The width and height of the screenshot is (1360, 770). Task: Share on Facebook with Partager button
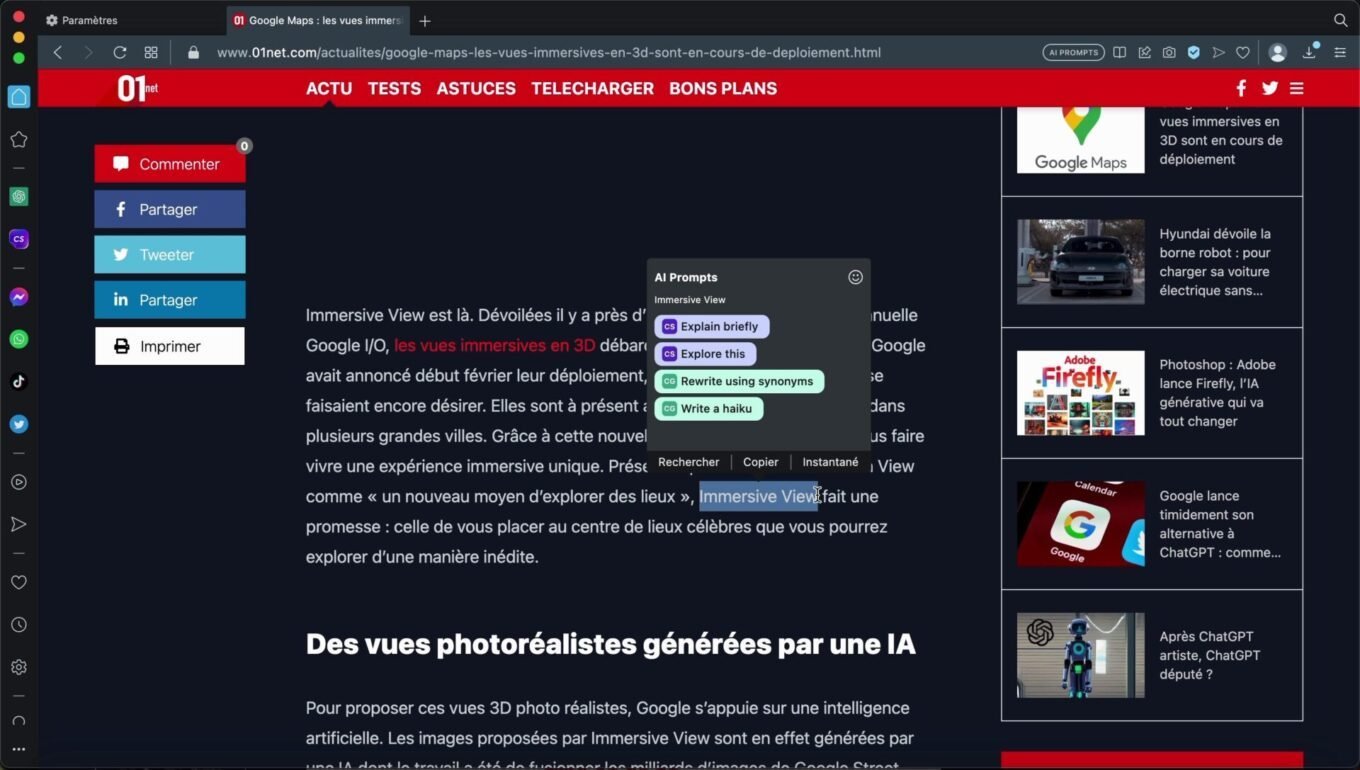coord(170,209)
